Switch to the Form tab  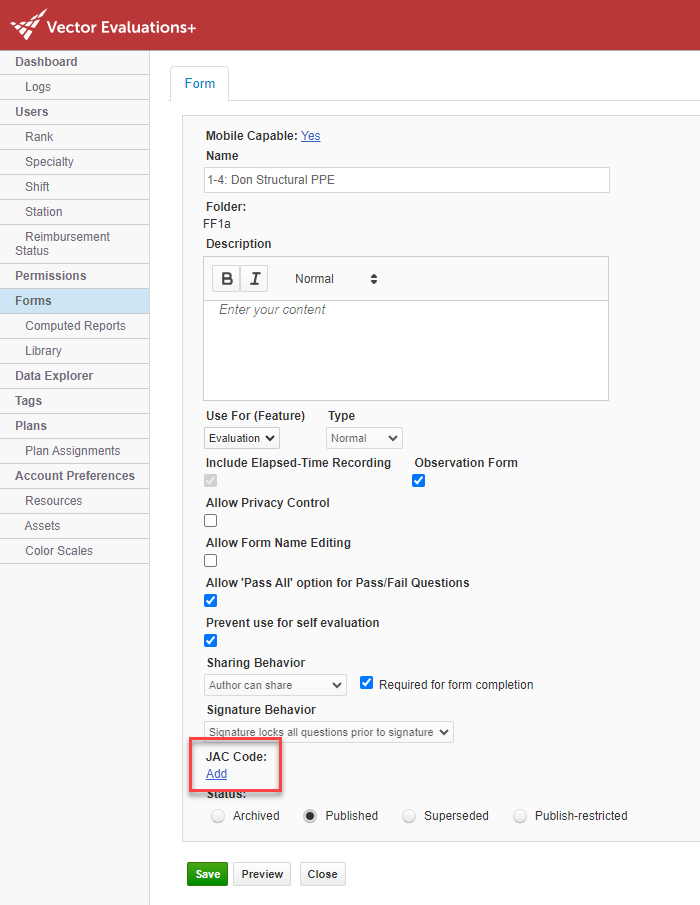199,84
